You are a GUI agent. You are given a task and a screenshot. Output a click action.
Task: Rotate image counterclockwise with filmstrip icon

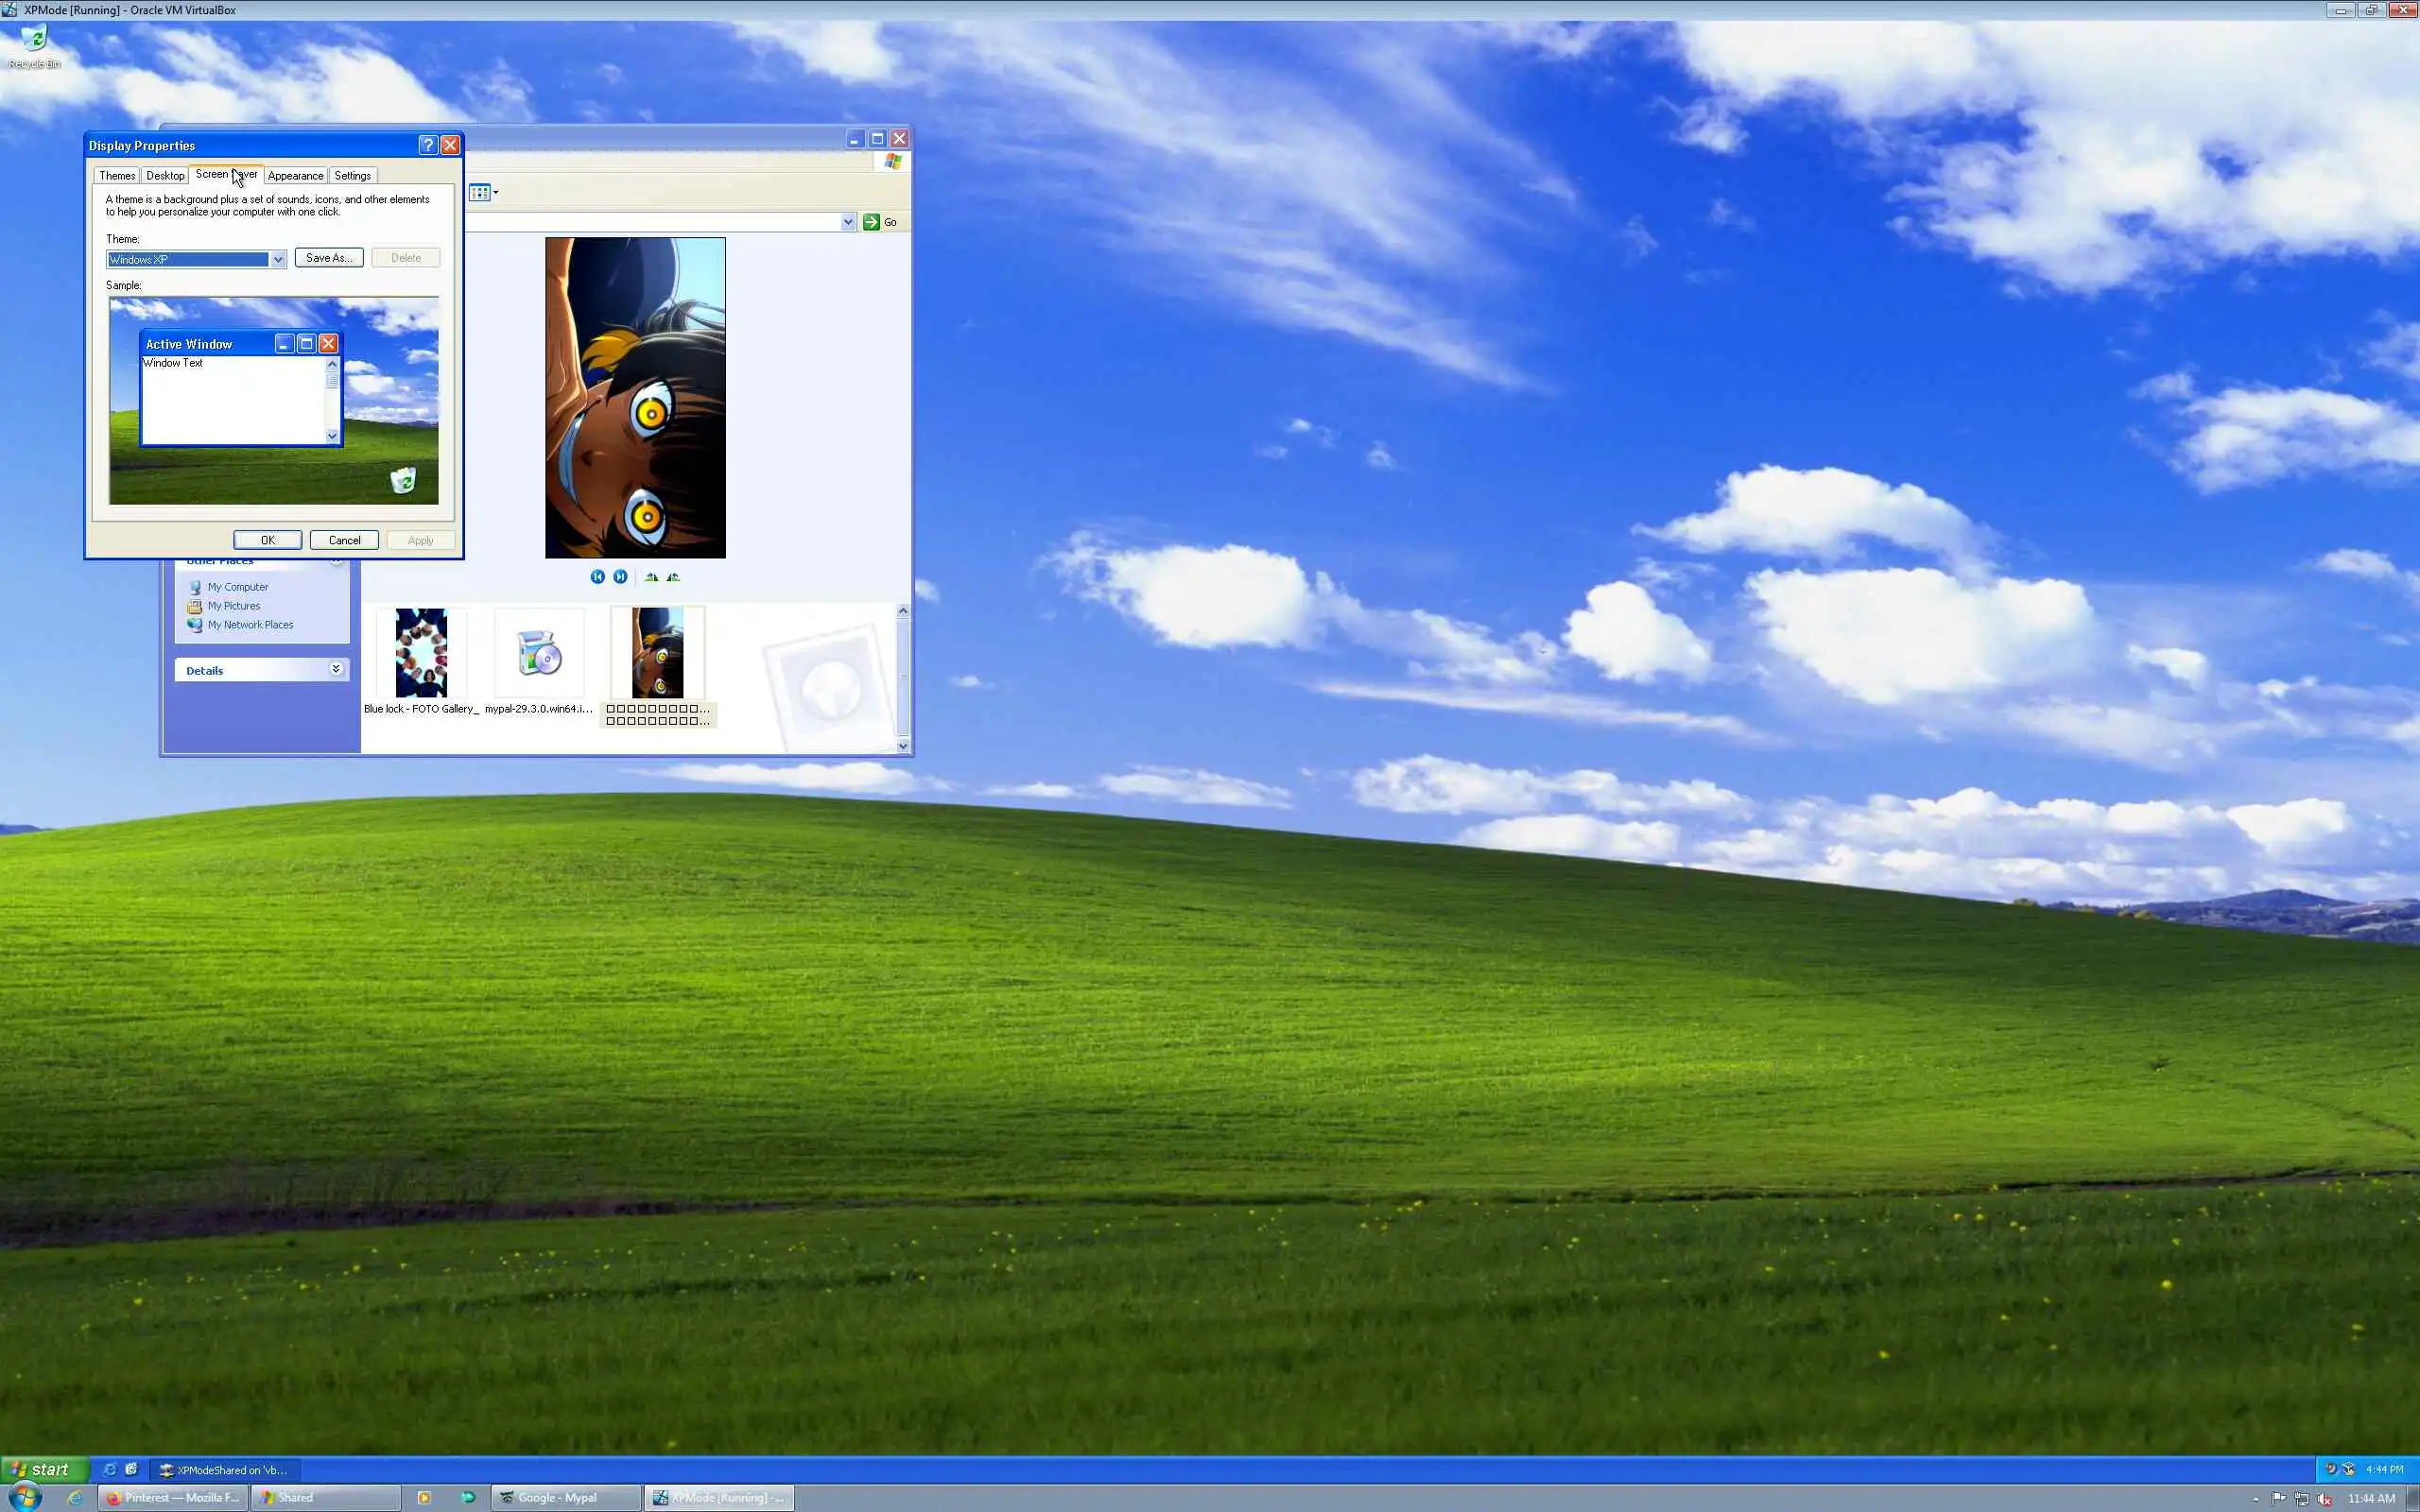(673, 577)
